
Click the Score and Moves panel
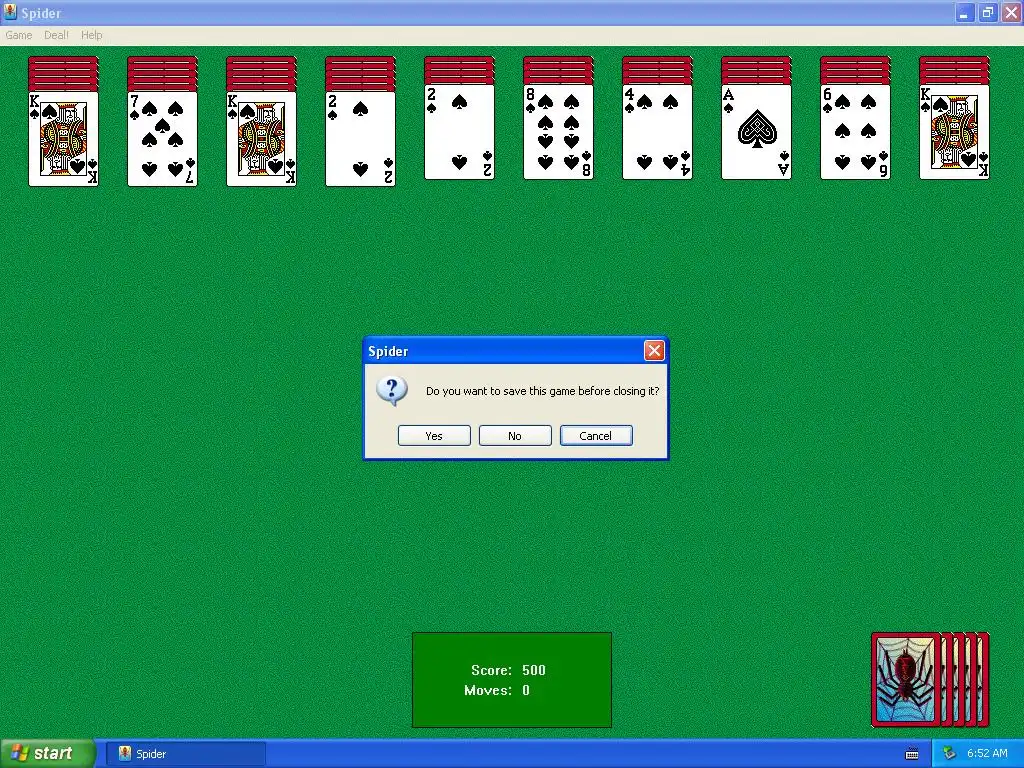coord(512,680)
